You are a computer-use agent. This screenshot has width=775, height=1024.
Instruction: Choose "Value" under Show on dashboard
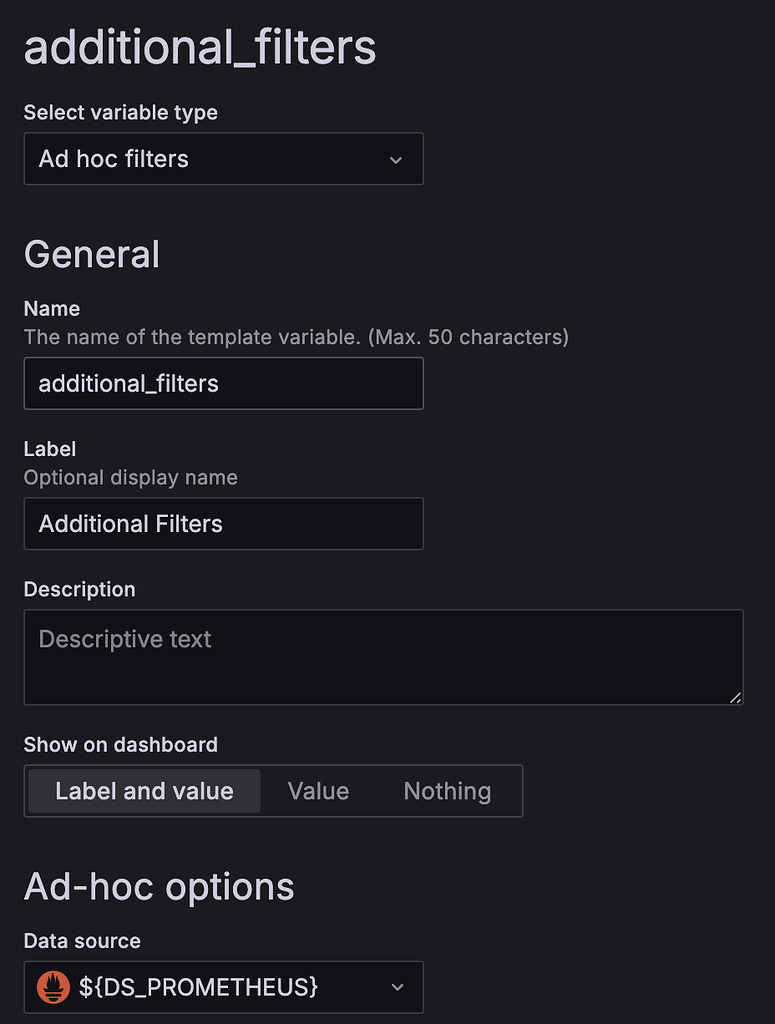click(318, 791)
